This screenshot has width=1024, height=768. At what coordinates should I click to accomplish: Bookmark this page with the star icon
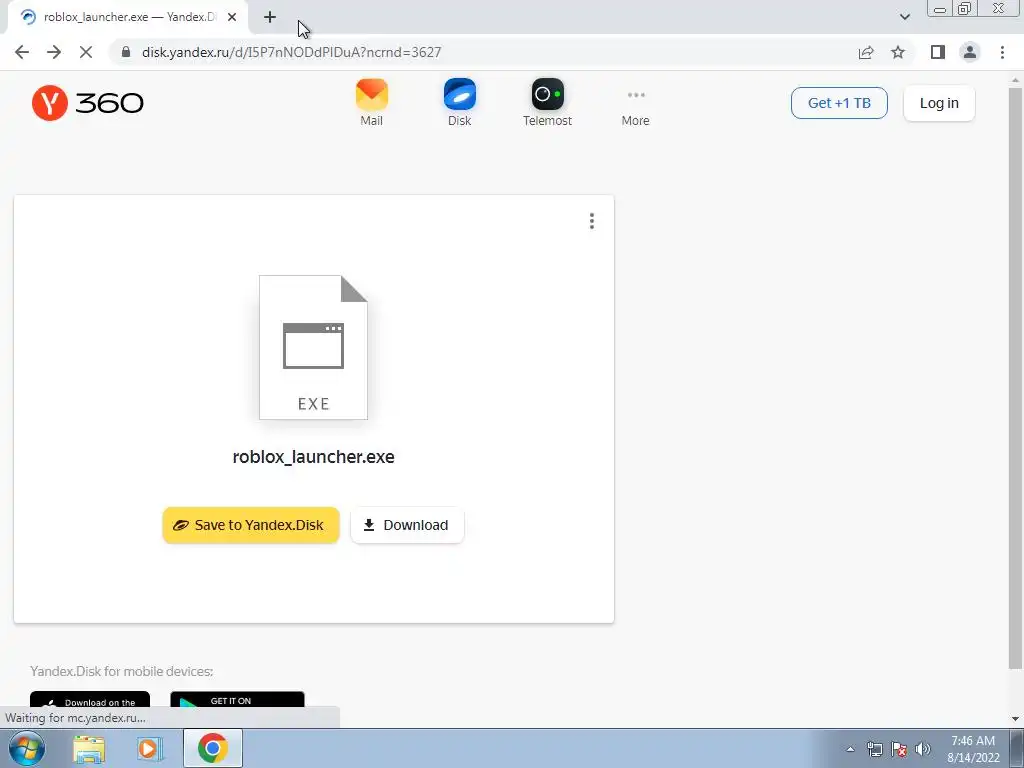point(898,52)
